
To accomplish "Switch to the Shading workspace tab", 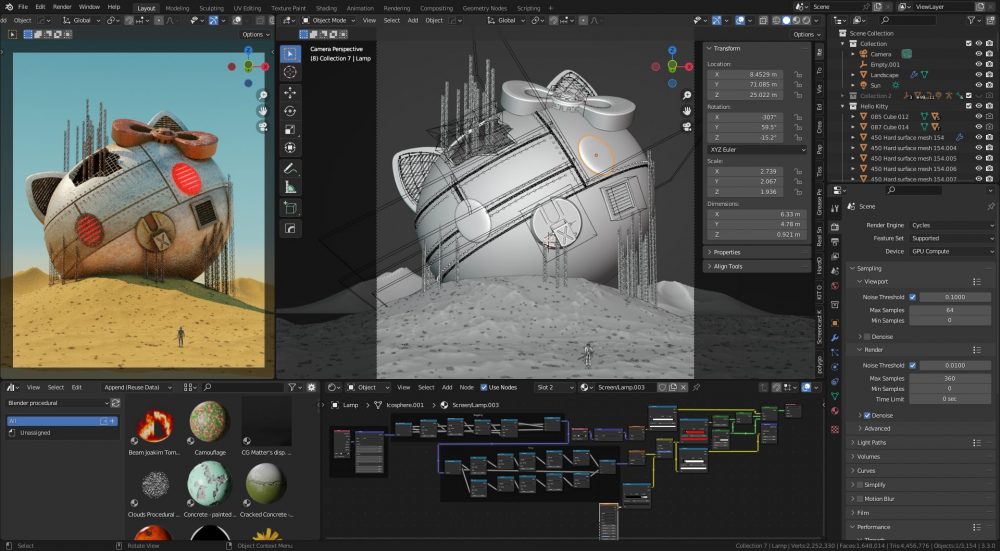I will (x=326, y=7).
